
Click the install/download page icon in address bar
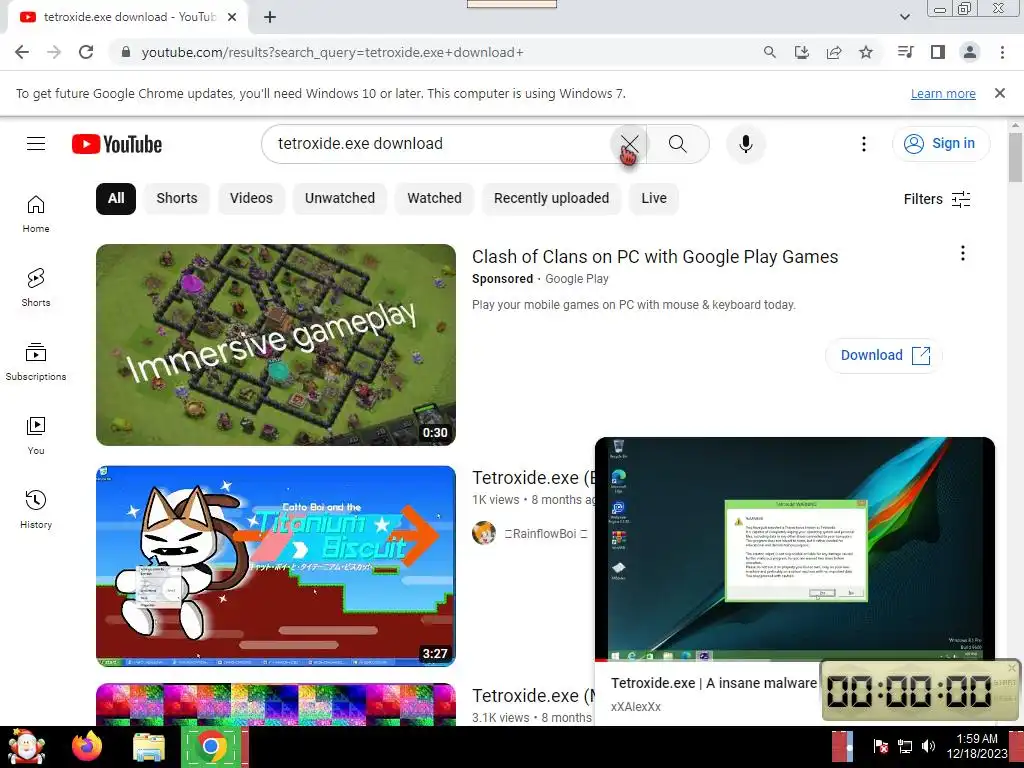coord(802,52)
